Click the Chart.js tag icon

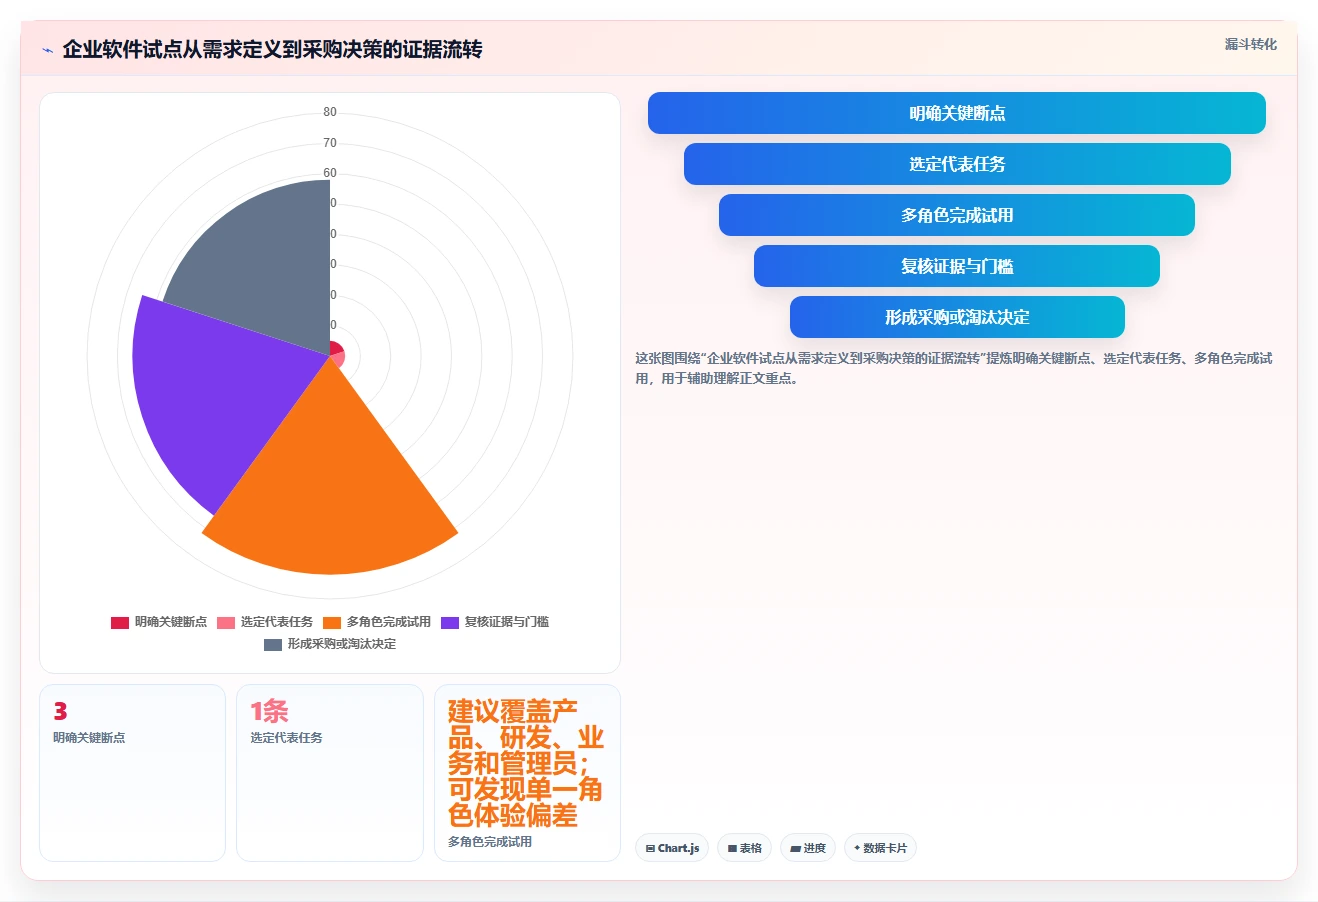coord(650,848)
